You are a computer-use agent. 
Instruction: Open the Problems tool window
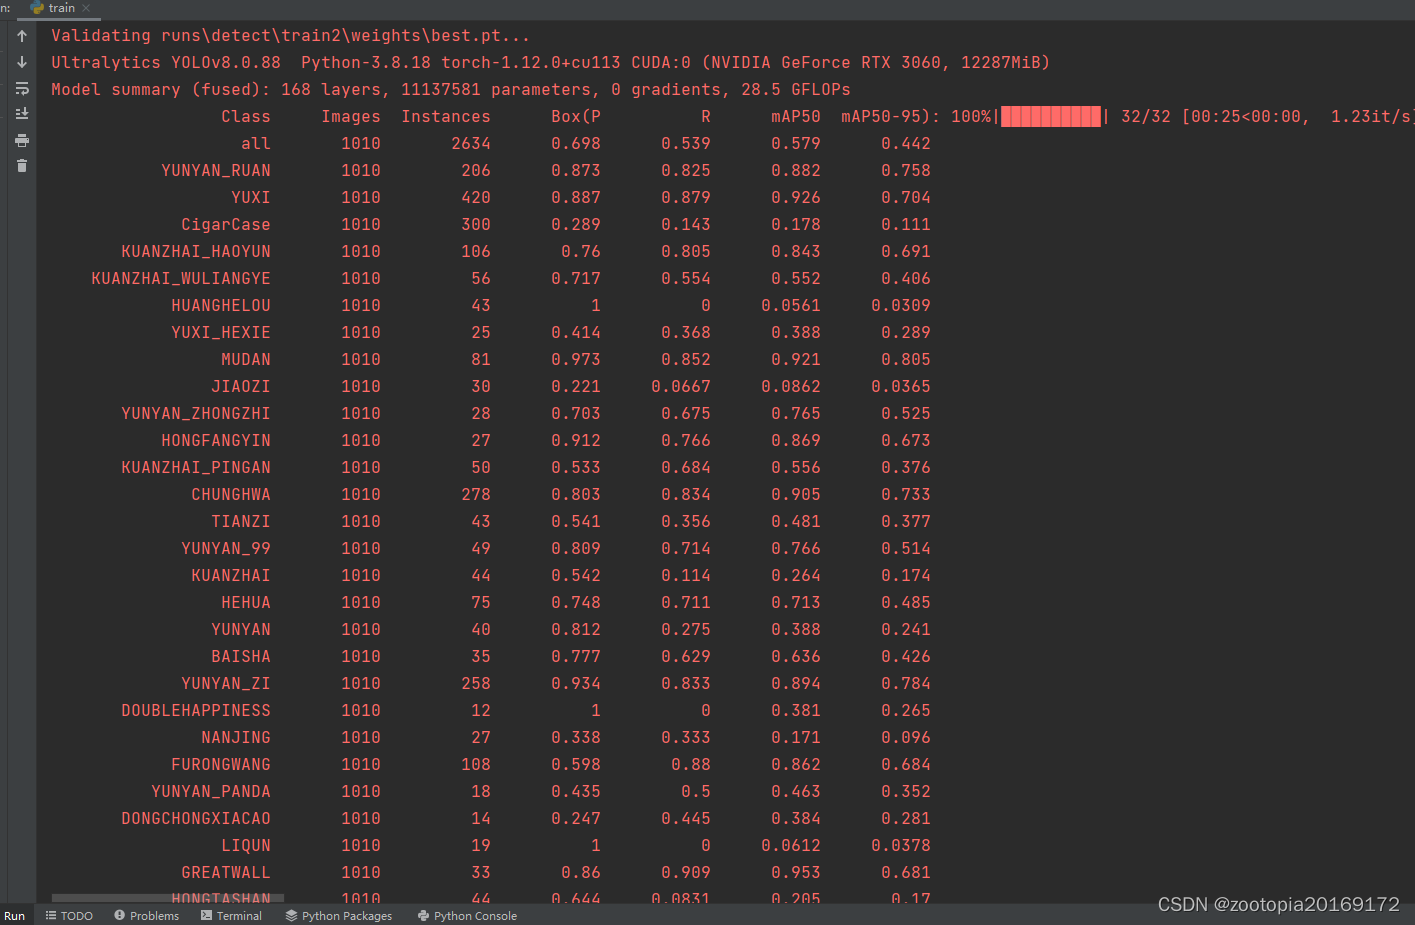click(x=146, y=916)
